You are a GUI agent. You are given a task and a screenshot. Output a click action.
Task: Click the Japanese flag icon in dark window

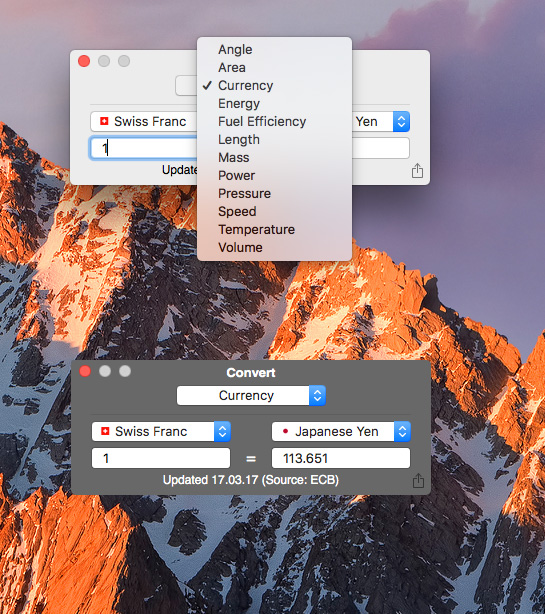coord(285,431)
